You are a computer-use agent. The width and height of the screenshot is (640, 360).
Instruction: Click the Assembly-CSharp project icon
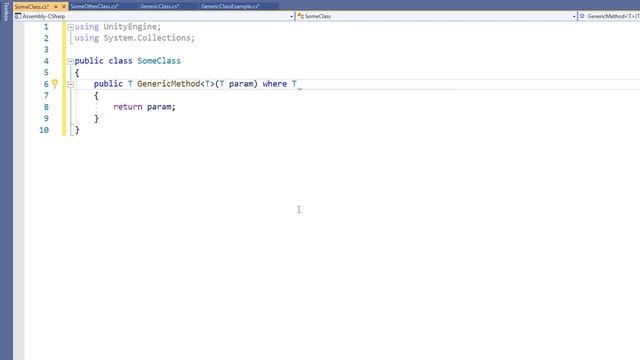pos(18,16)
